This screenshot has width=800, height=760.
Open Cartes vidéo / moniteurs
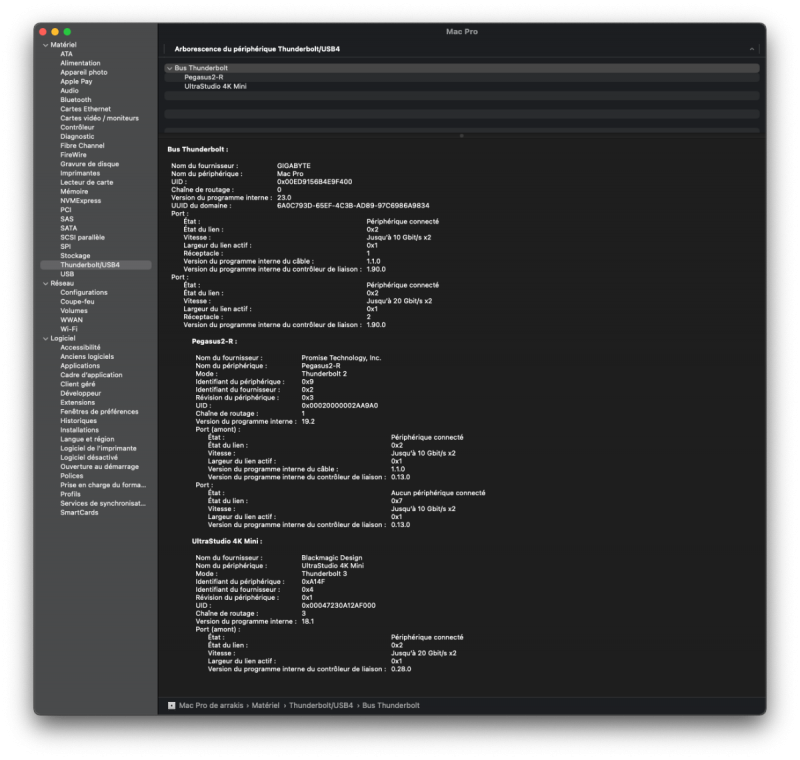99,118
